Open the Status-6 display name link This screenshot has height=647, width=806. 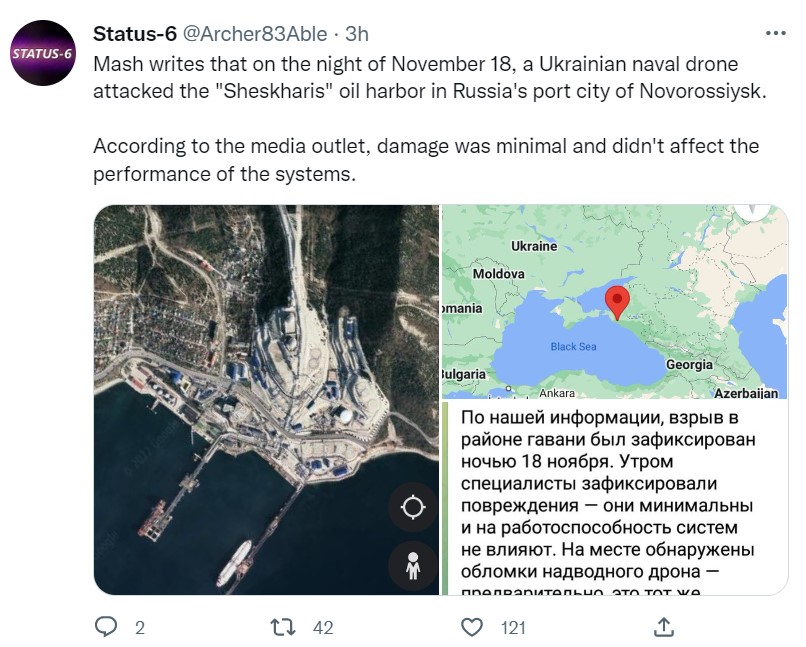coord(134,33)
